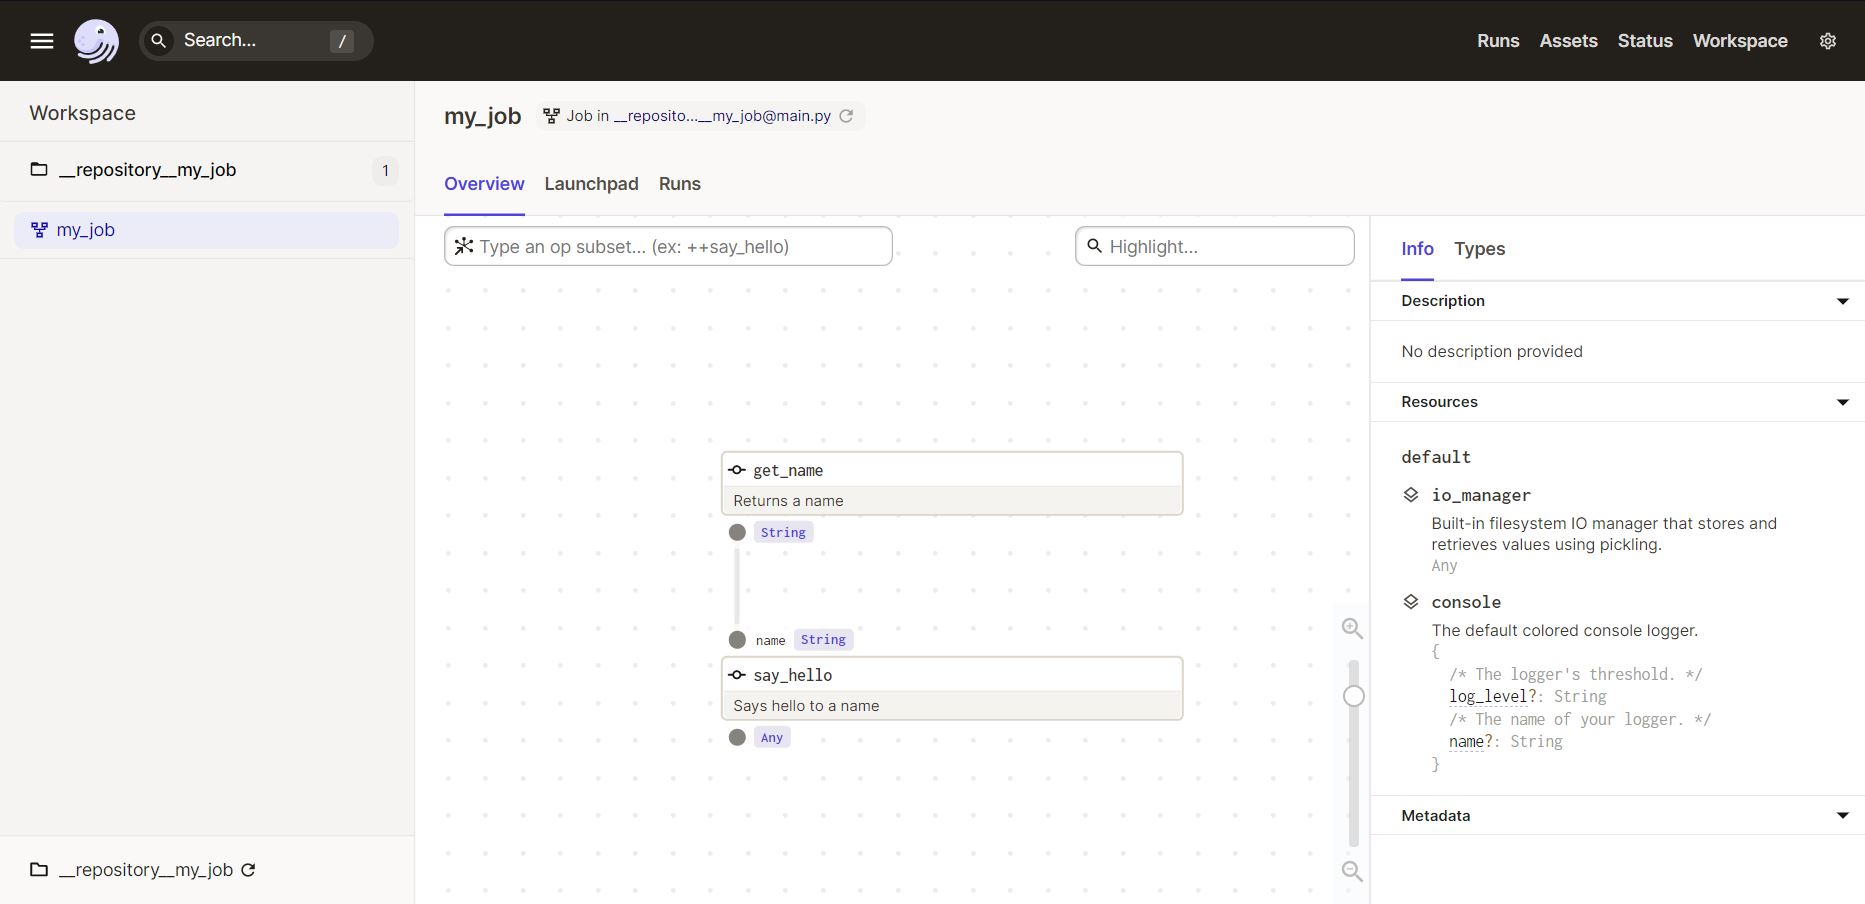Screen dimensions: 1865x904
Task: Click the say_hello output Any dot
Action: (x=737, y=738)
